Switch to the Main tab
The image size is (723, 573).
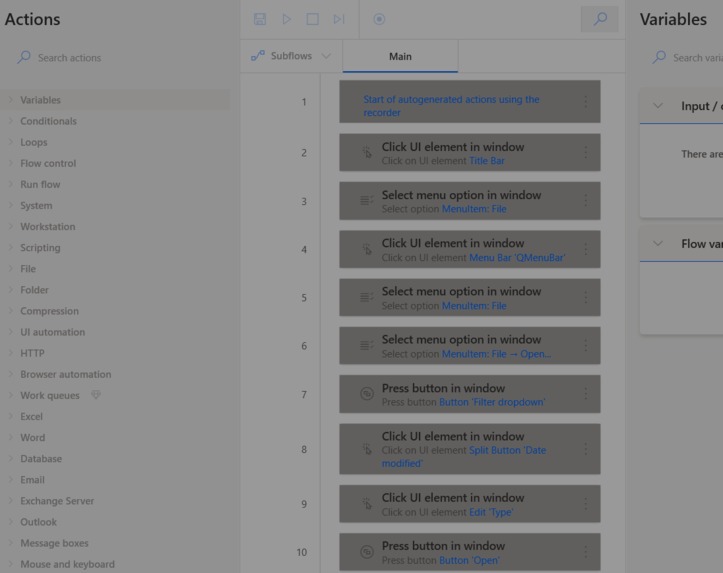pyautogui.click(x=400, y=56)
